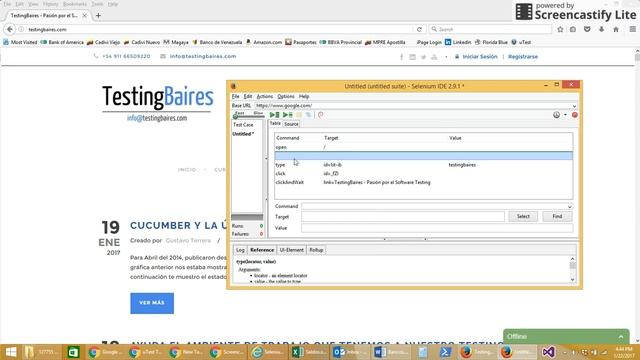Screen dimensions: 640x360
Task: Click the Firefox home icon
Action: (616, 29)
